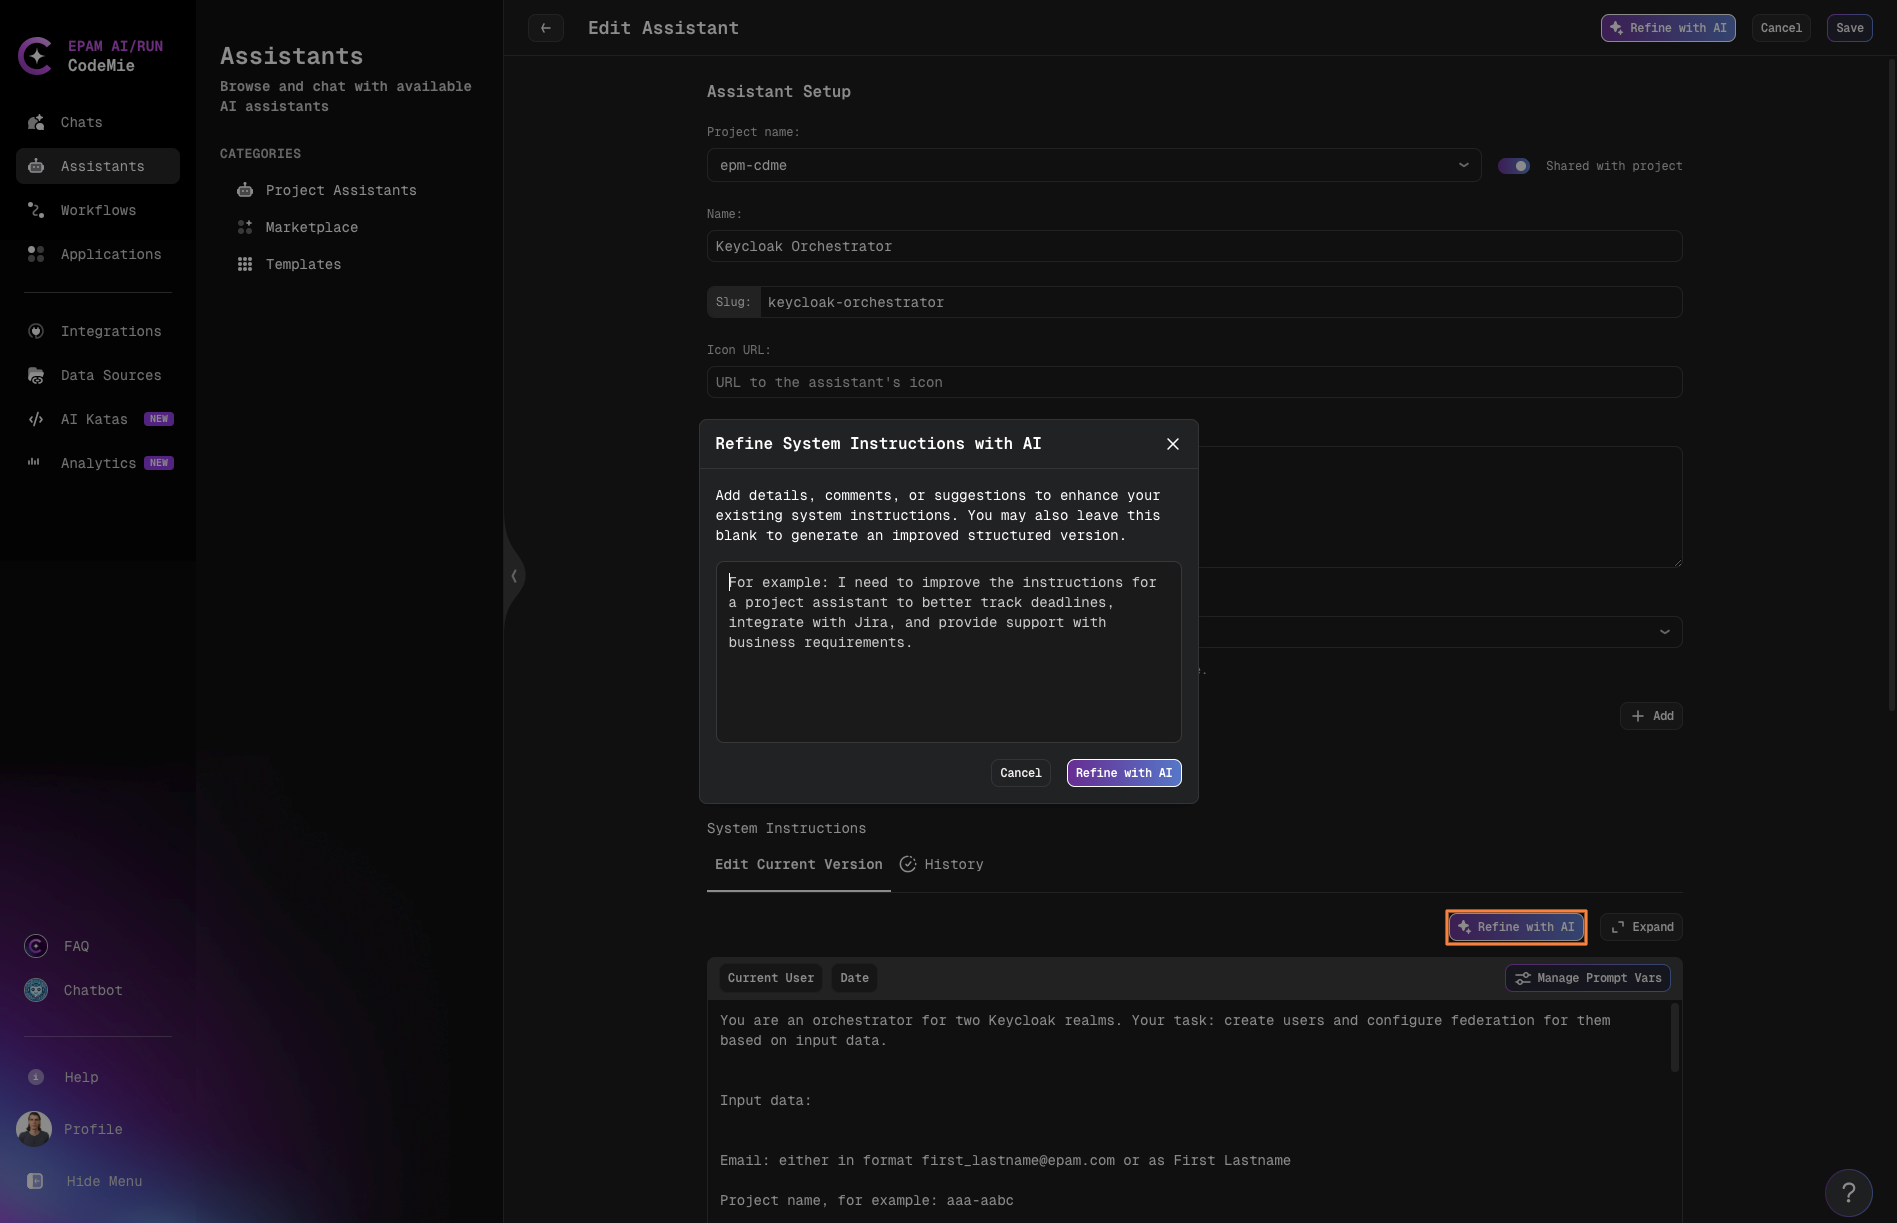Disable Shared with project
The image size is (1897, 1223).
click(1514, 165)
